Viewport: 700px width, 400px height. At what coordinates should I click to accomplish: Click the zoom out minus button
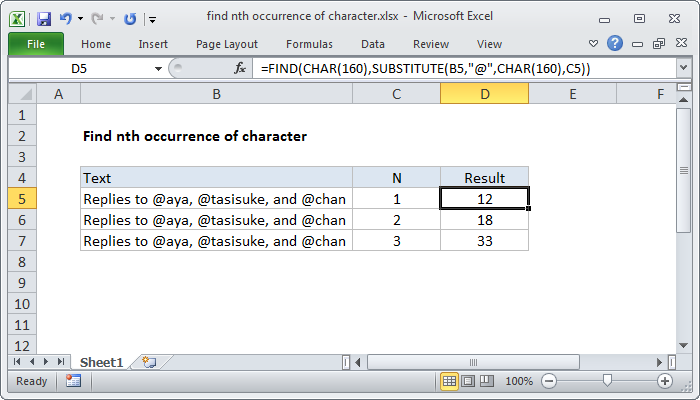point(548,381)
